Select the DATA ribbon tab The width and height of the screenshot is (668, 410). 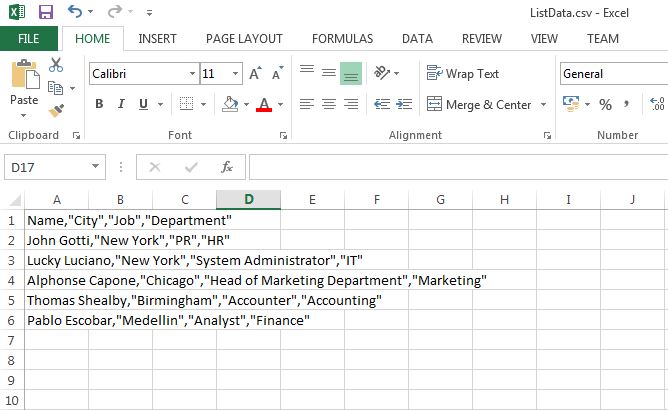(x=418, y=39)
